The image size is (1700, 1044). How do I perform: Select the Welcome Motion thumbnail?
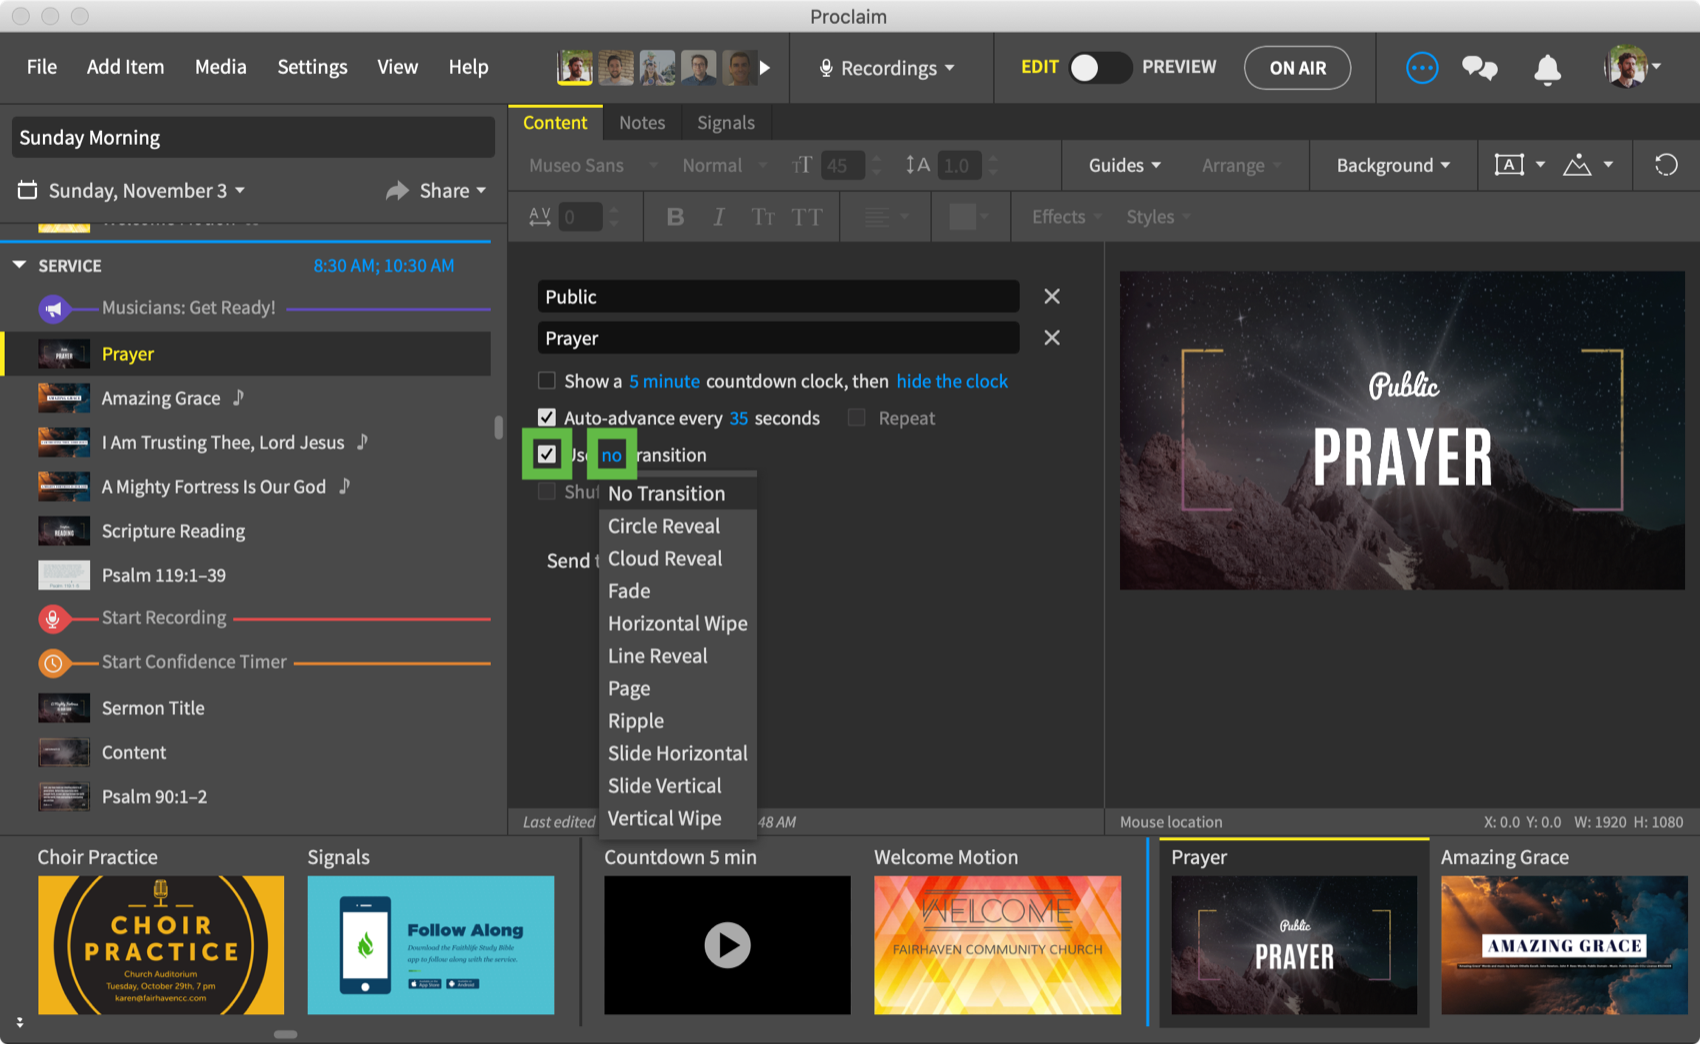point(997,945)
